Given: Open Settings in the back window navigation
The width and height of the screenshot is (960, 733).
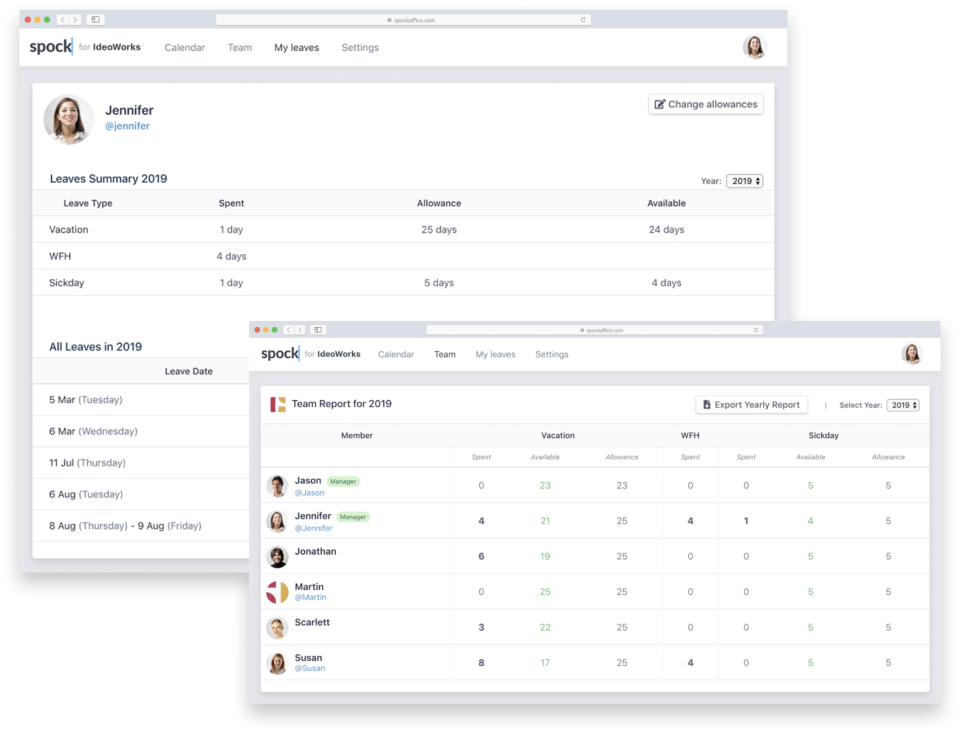Looking at the screenshot, I should coord(360,48).
